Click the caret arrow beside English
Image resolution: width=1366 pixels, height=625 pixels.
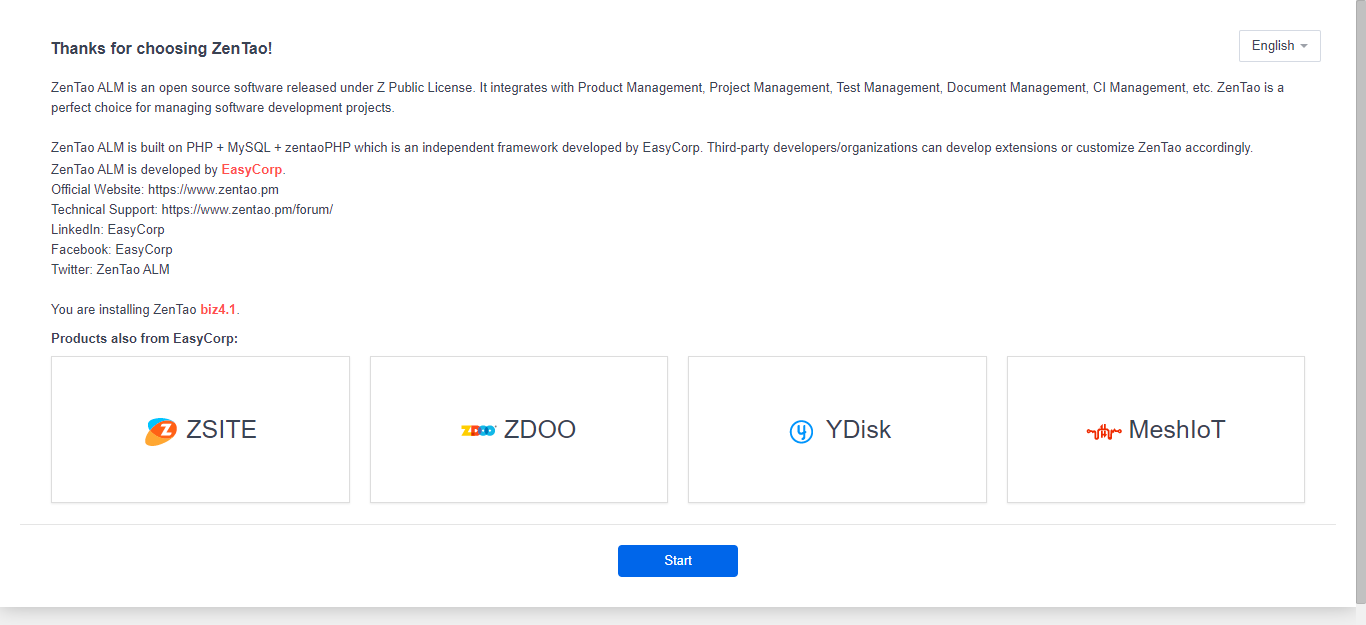(1304, 46)
